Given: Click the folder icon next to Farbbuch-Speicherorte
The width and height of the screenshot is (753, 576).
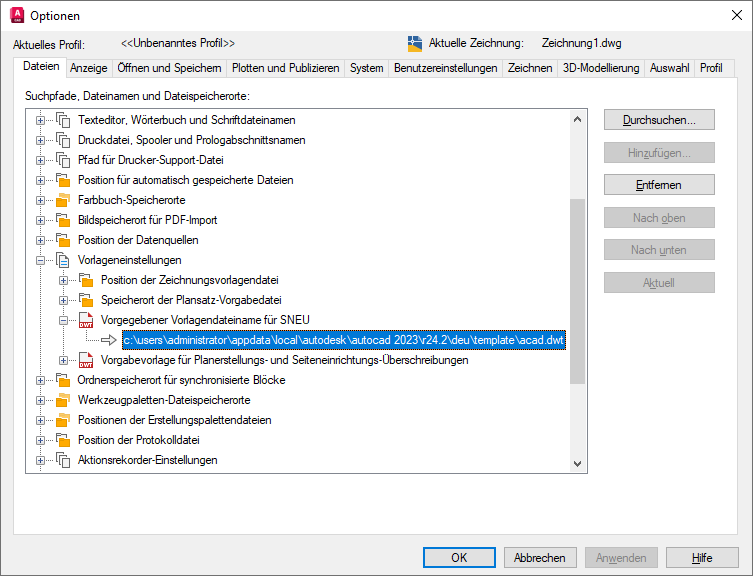Looking at the screenshot, I should (63, 200).
